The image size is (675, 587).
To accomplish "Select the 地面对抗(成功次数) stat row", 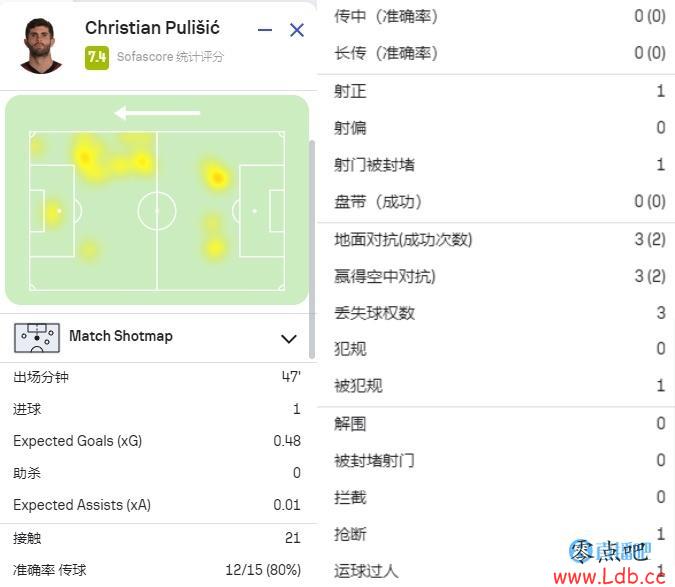I will click(x=498, y=240).
